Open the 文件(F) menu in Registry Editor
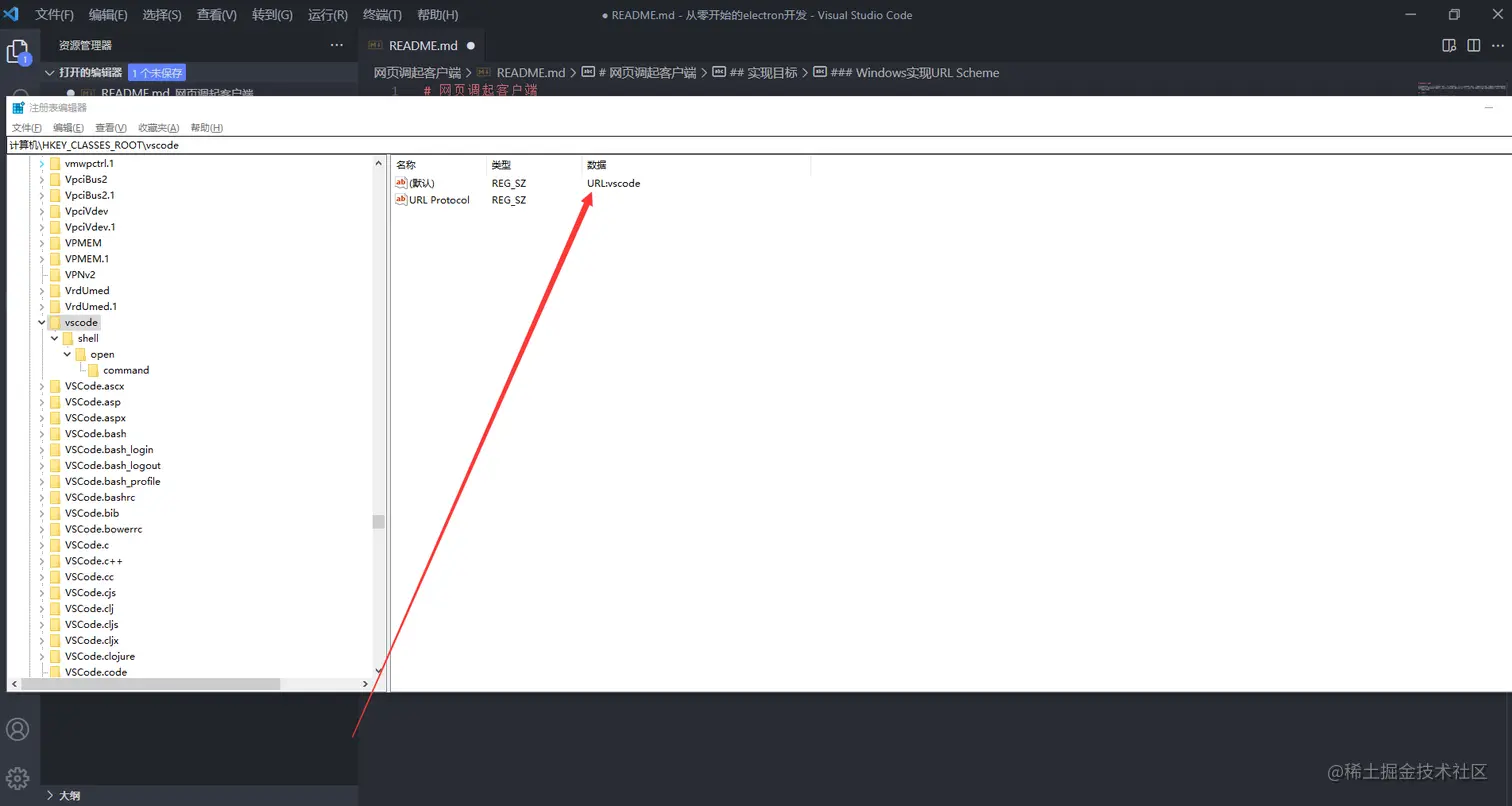The width and height of the screenshot is (1512, 806). pos(27,128)
